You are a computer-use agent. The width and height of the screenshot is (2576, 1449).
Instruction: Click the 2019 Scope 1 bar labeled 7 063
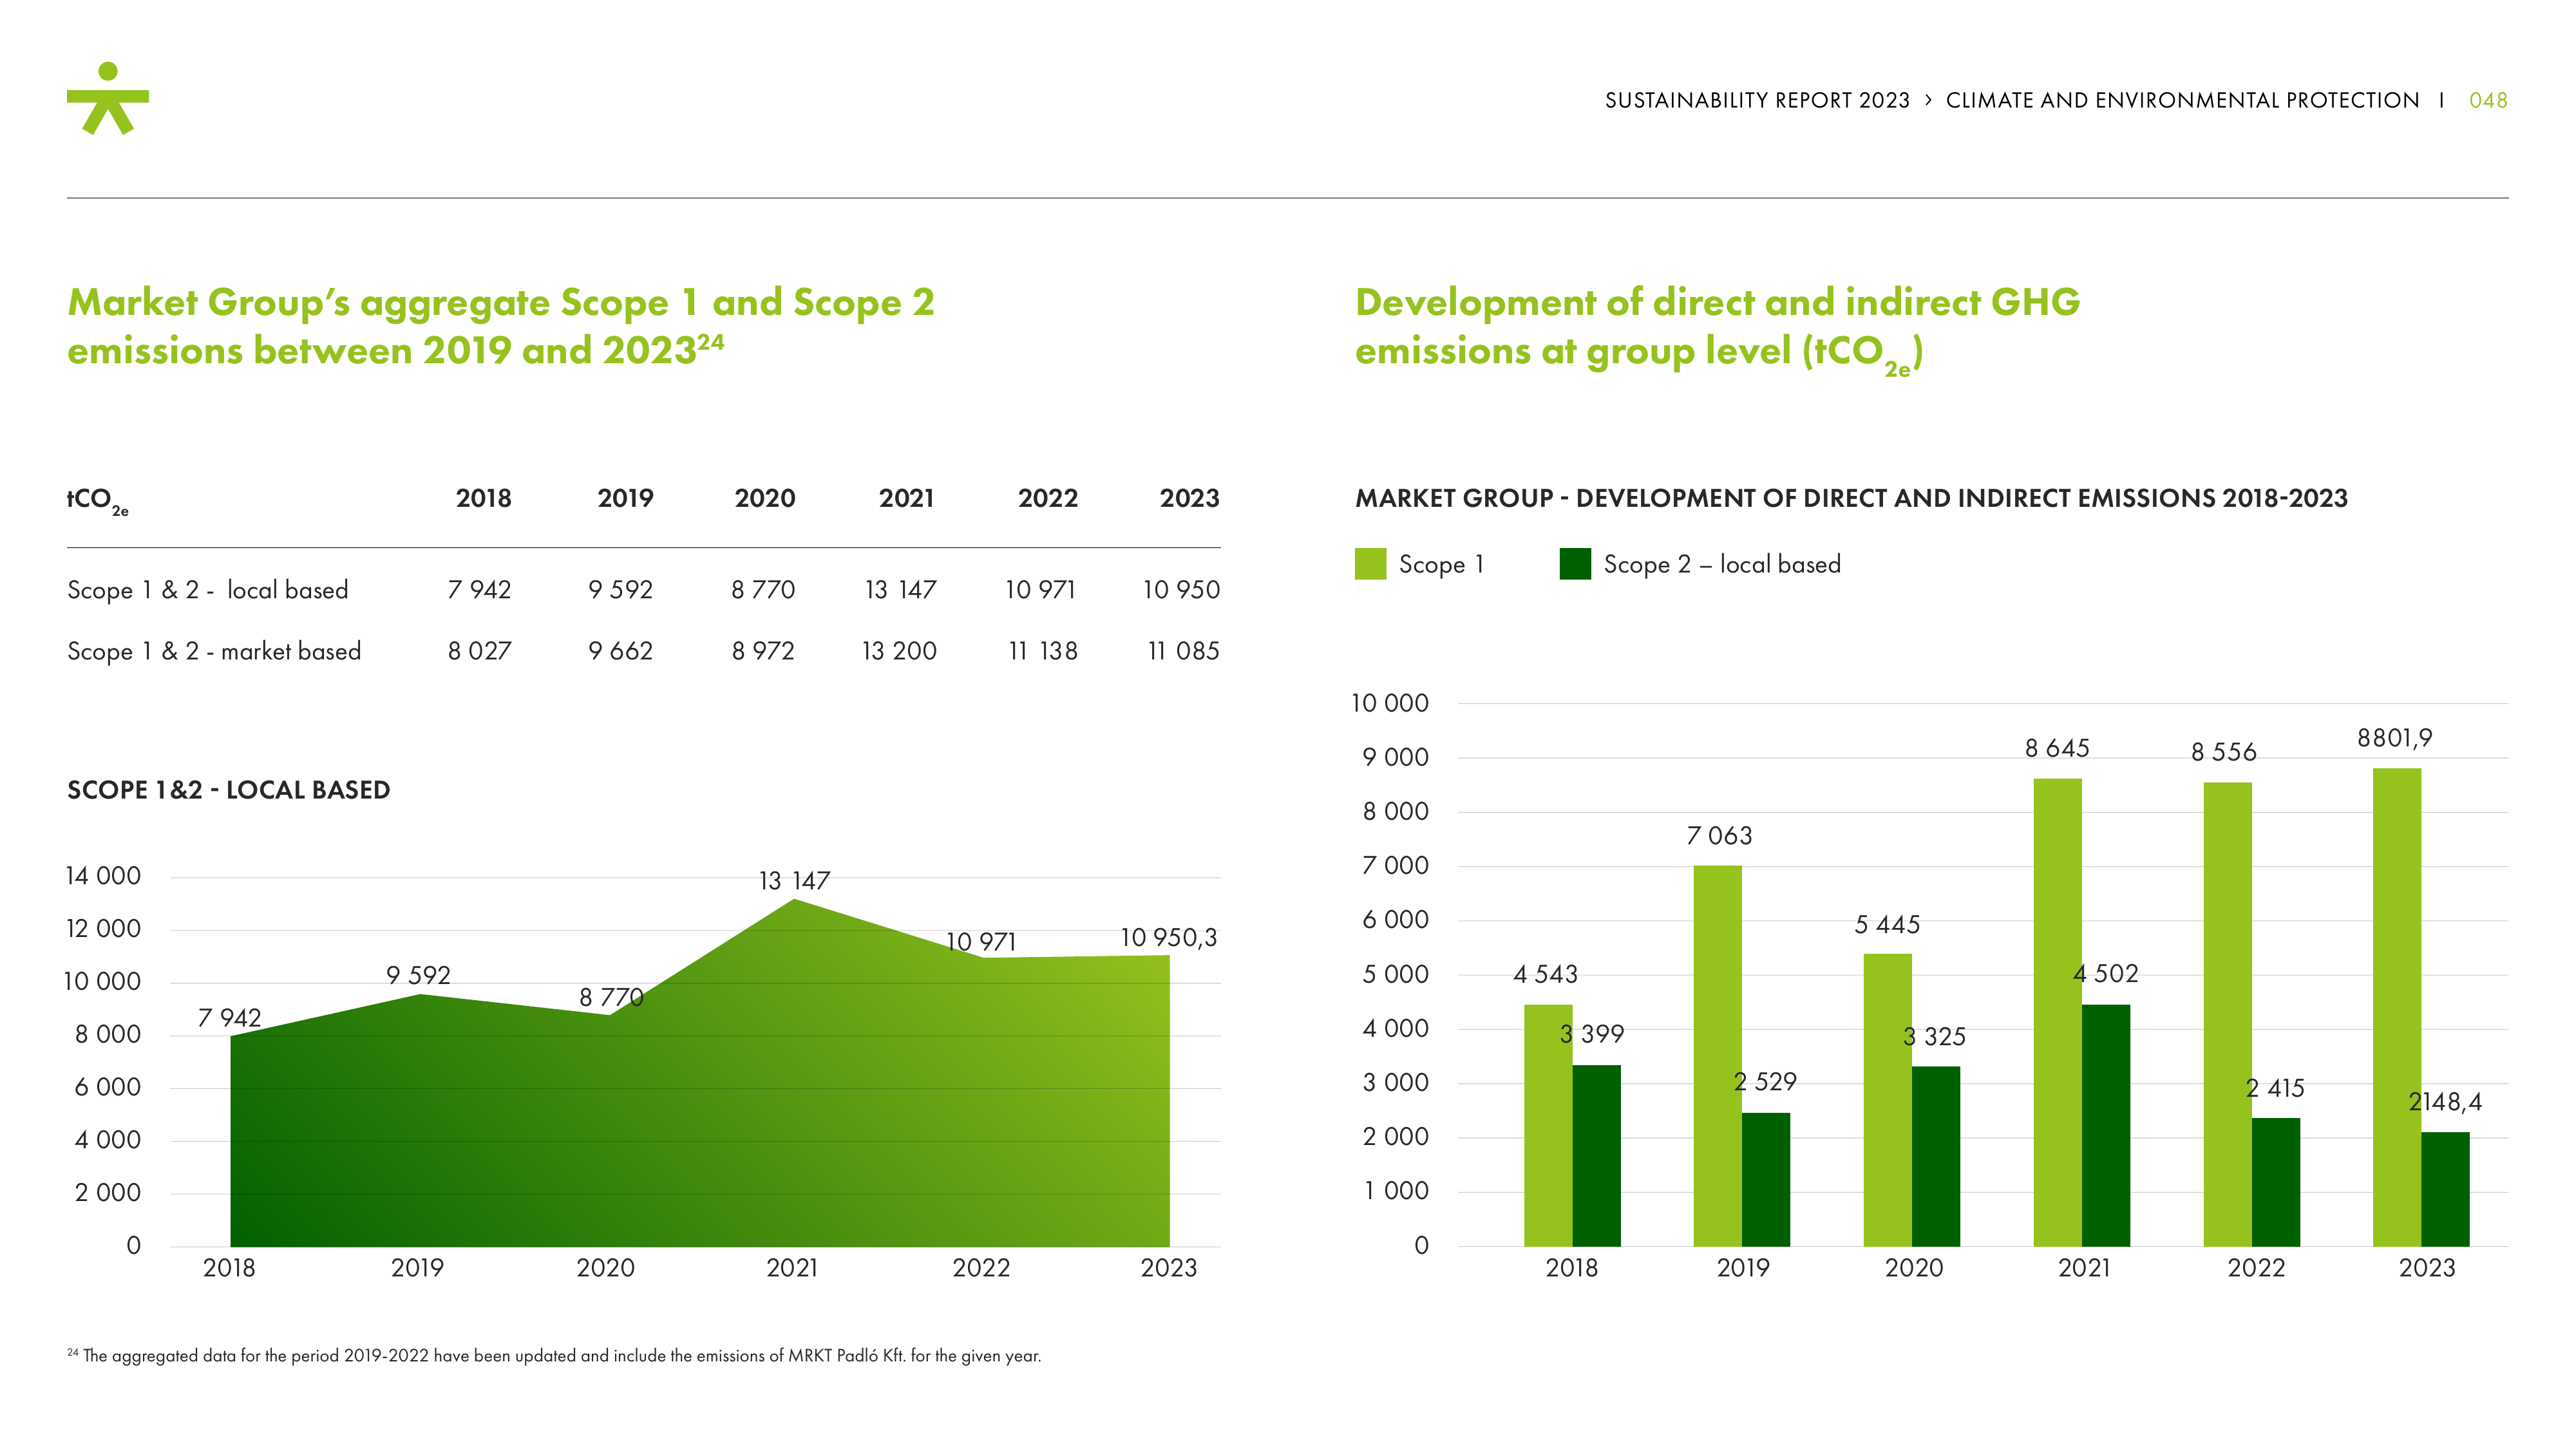coord(1717,1056)
